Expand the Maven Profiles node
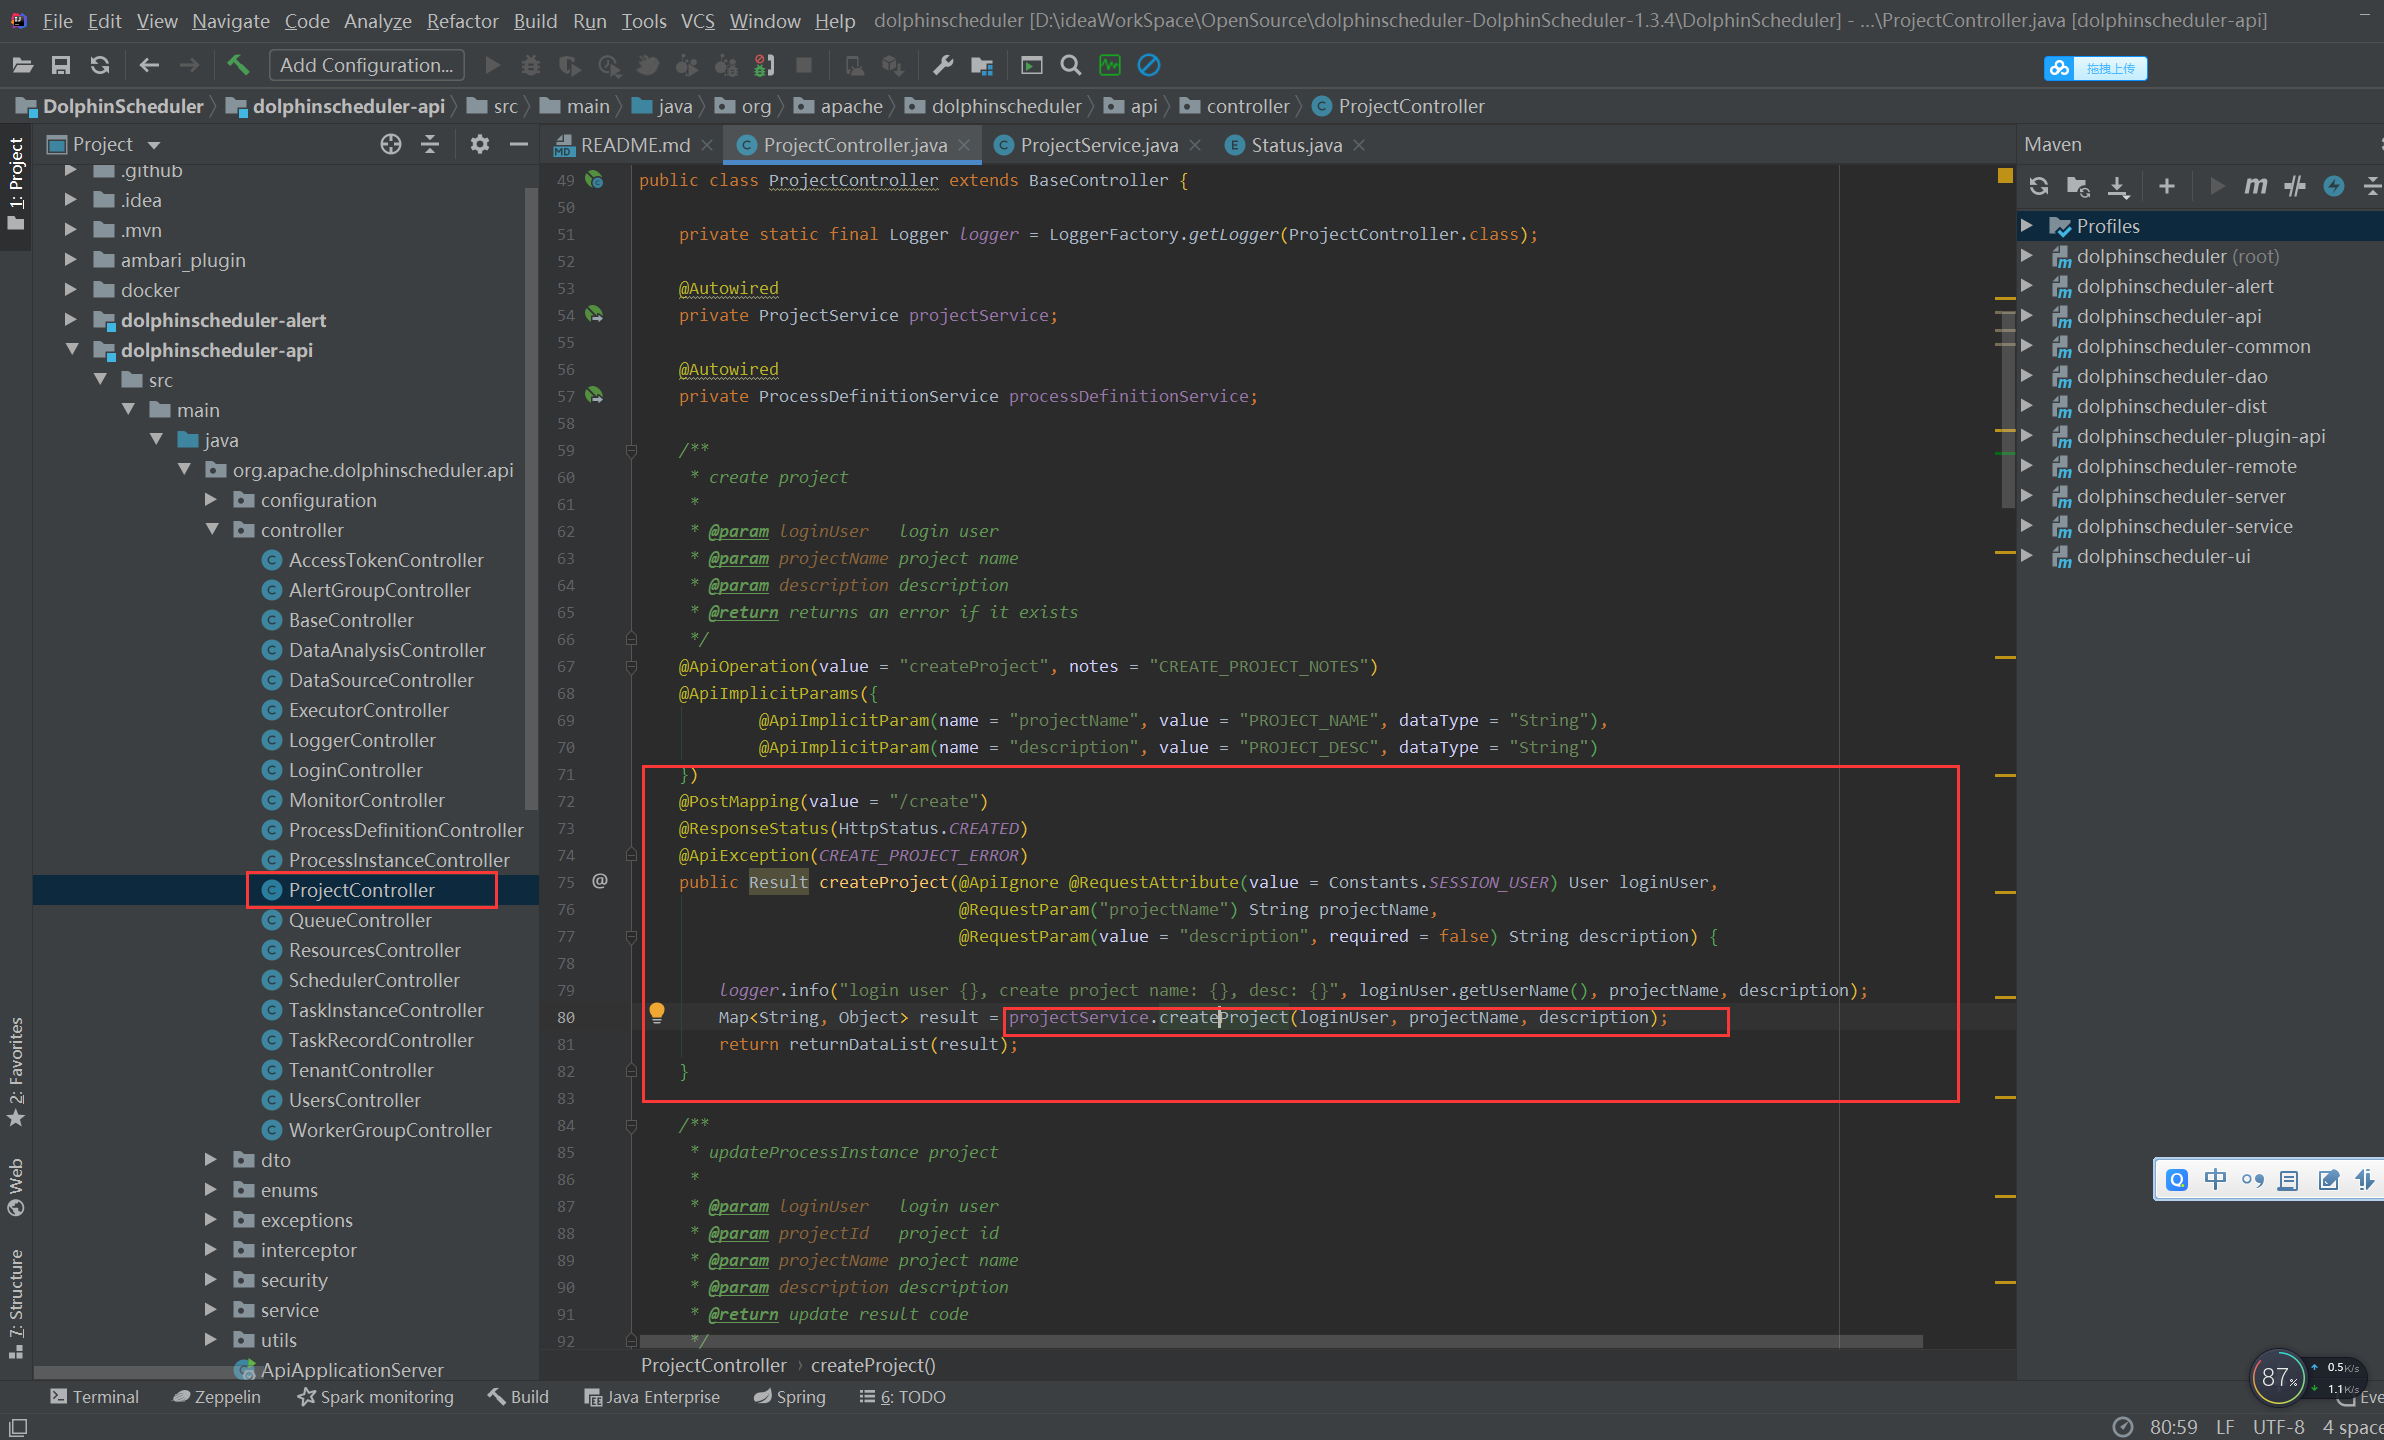2384x1440 pixels. (x=2026, y=226)
